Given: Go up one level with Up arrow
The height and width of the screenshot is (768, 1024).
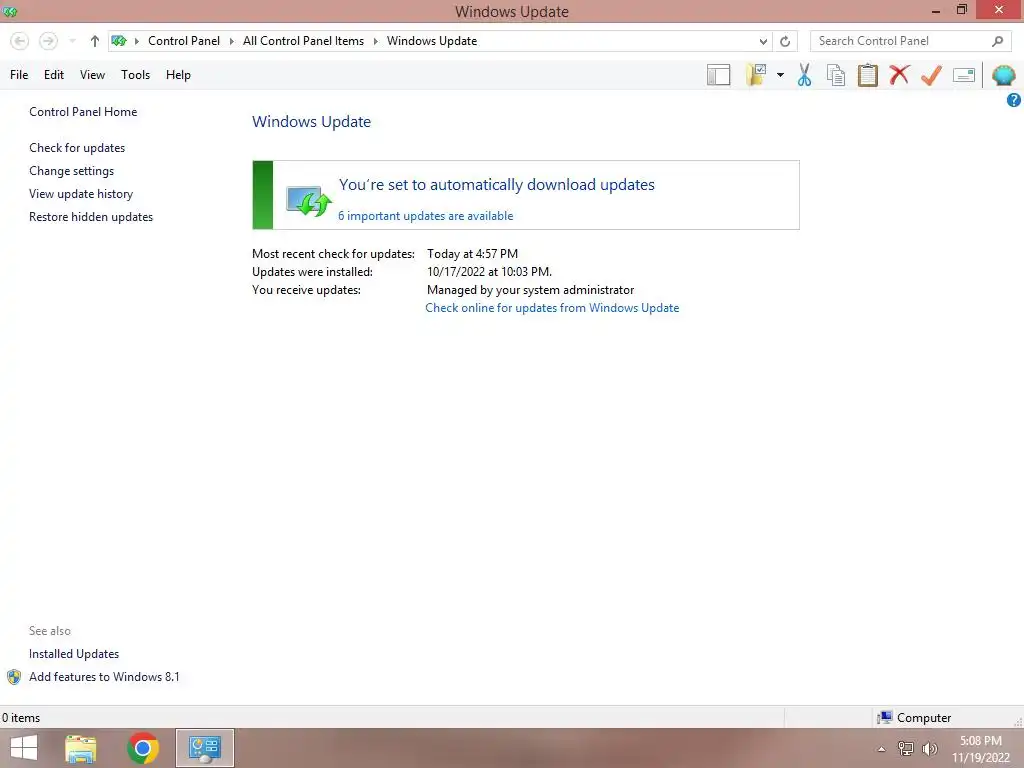Looking at the screenshot, I should coord(95,41).
